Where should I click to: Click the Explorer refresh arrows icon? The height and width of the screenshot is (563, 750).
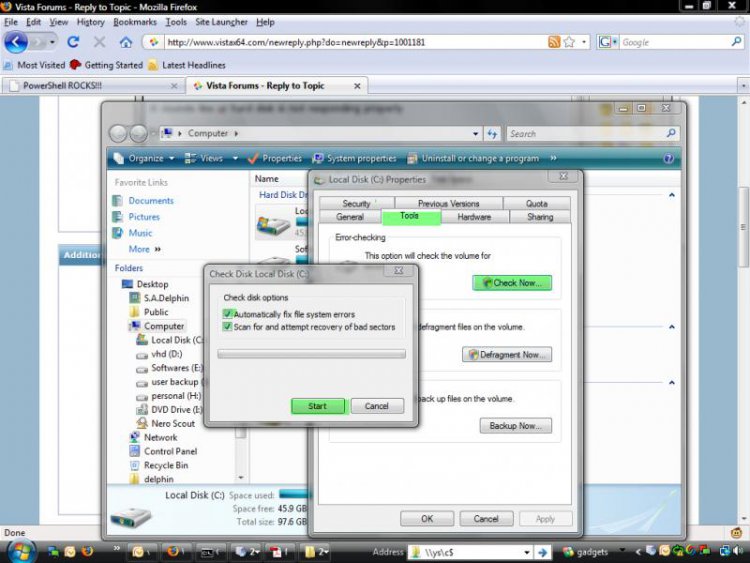pos(493,134)
